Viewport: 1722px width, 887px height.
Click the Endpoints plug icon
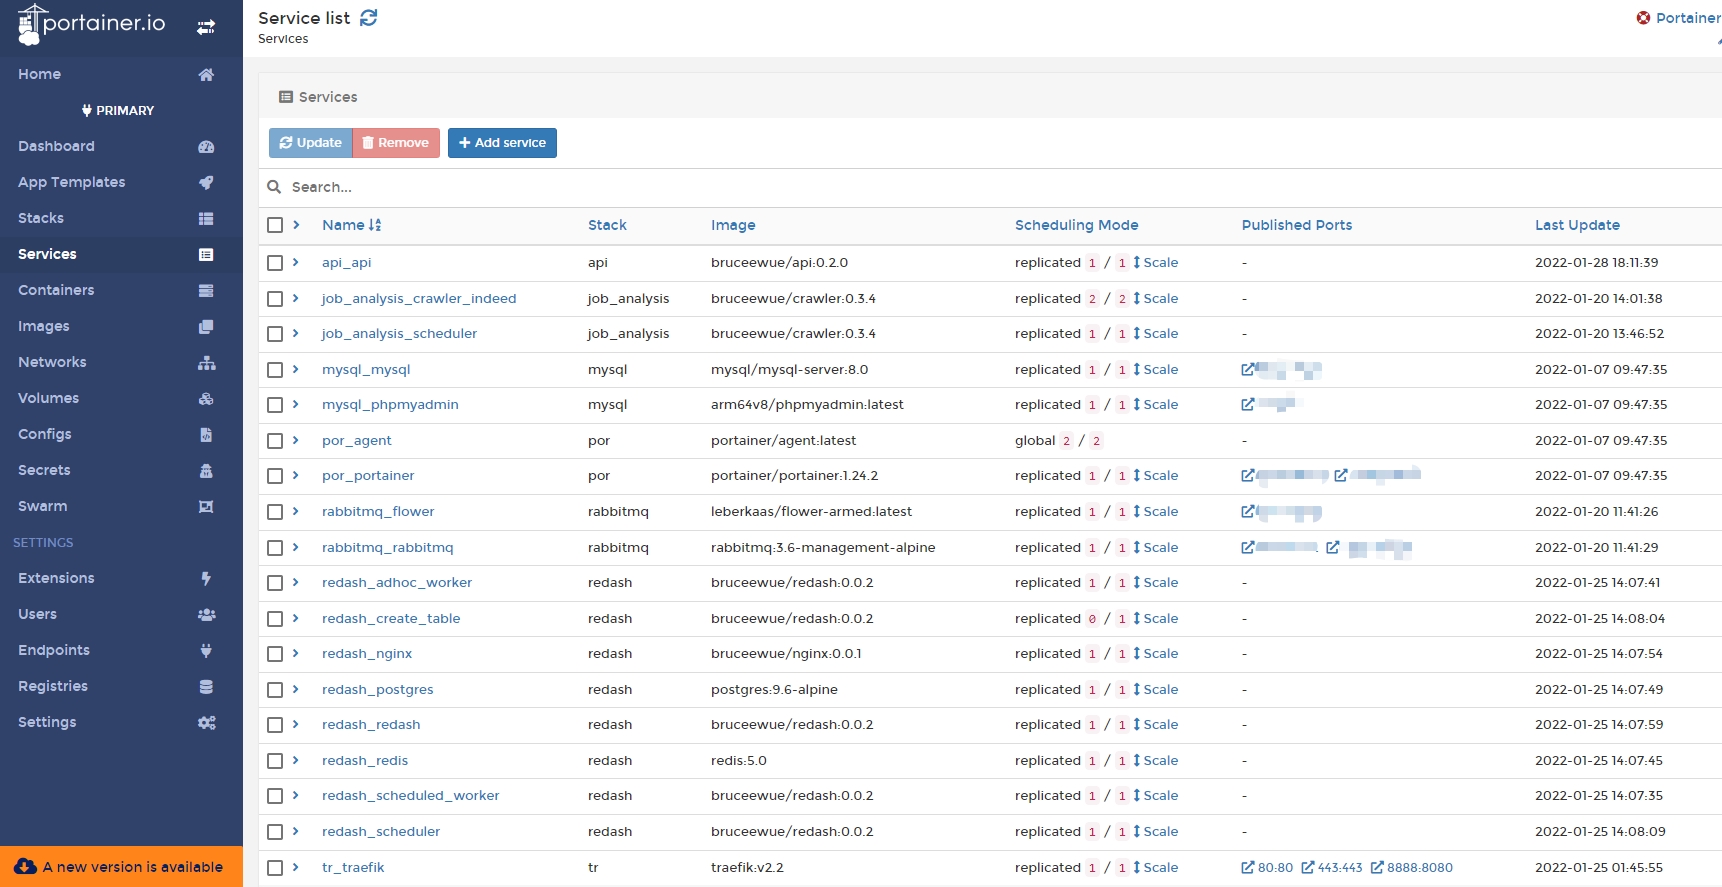click(x=206, y=651)
